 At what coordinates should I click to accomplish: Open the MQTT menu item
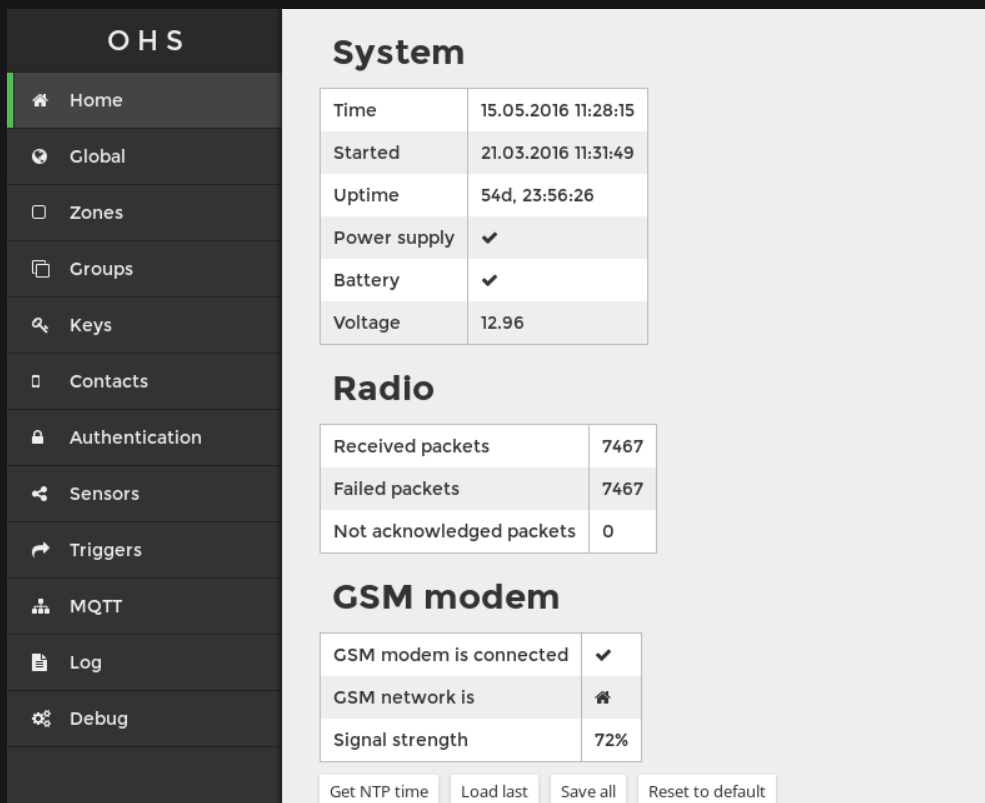coord(144,606)
